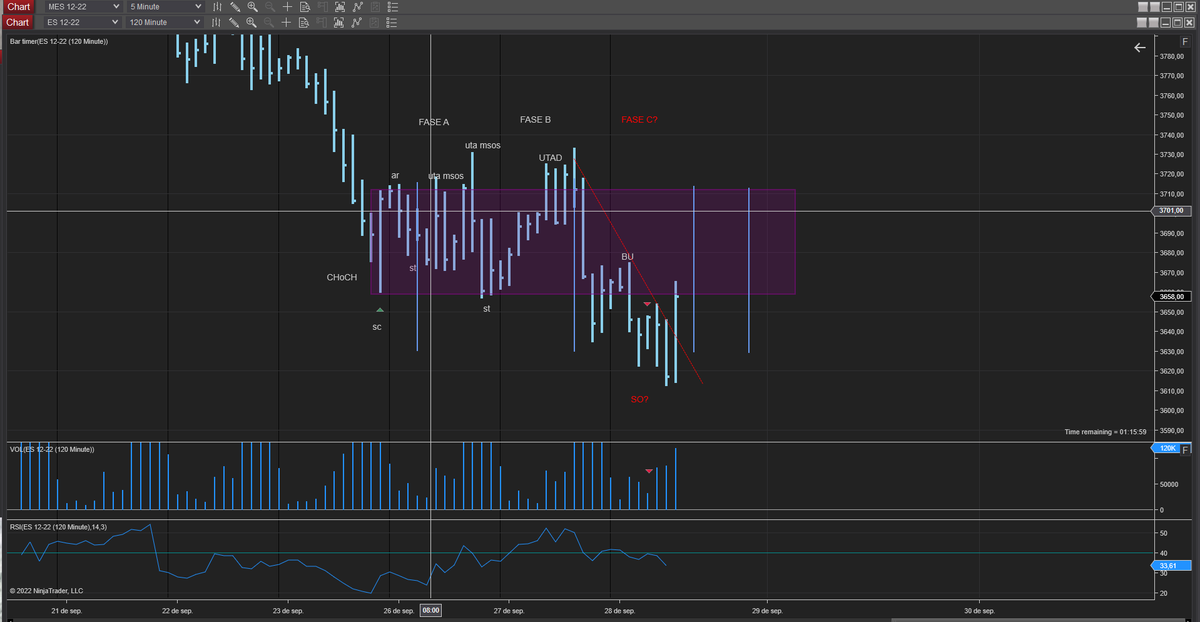Screen dimensions: 1200x622
Task: Show Data Box icon in ES 12-22 toolbar
Action: point(304,22)
